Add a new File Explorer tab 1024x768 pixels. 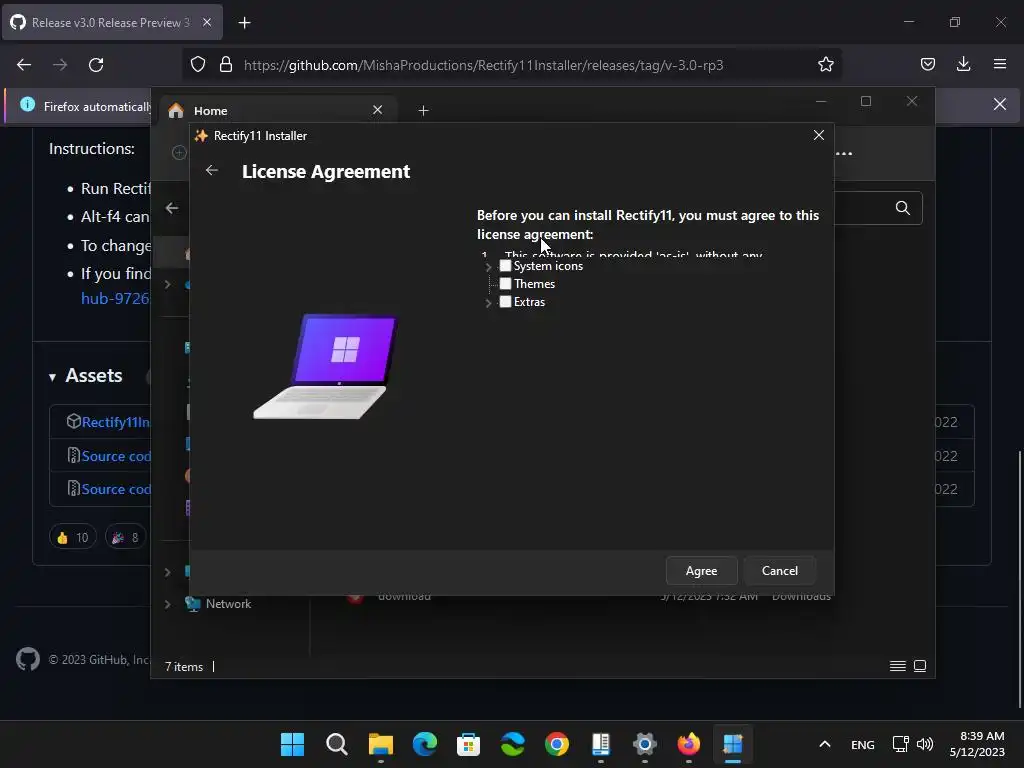(x=423, y=111)
